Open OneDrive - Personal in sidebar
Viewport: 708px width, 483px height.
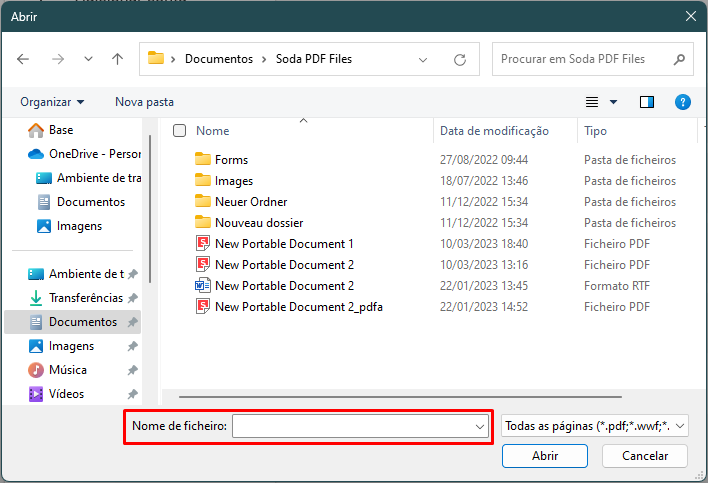(x=84, y=154)
